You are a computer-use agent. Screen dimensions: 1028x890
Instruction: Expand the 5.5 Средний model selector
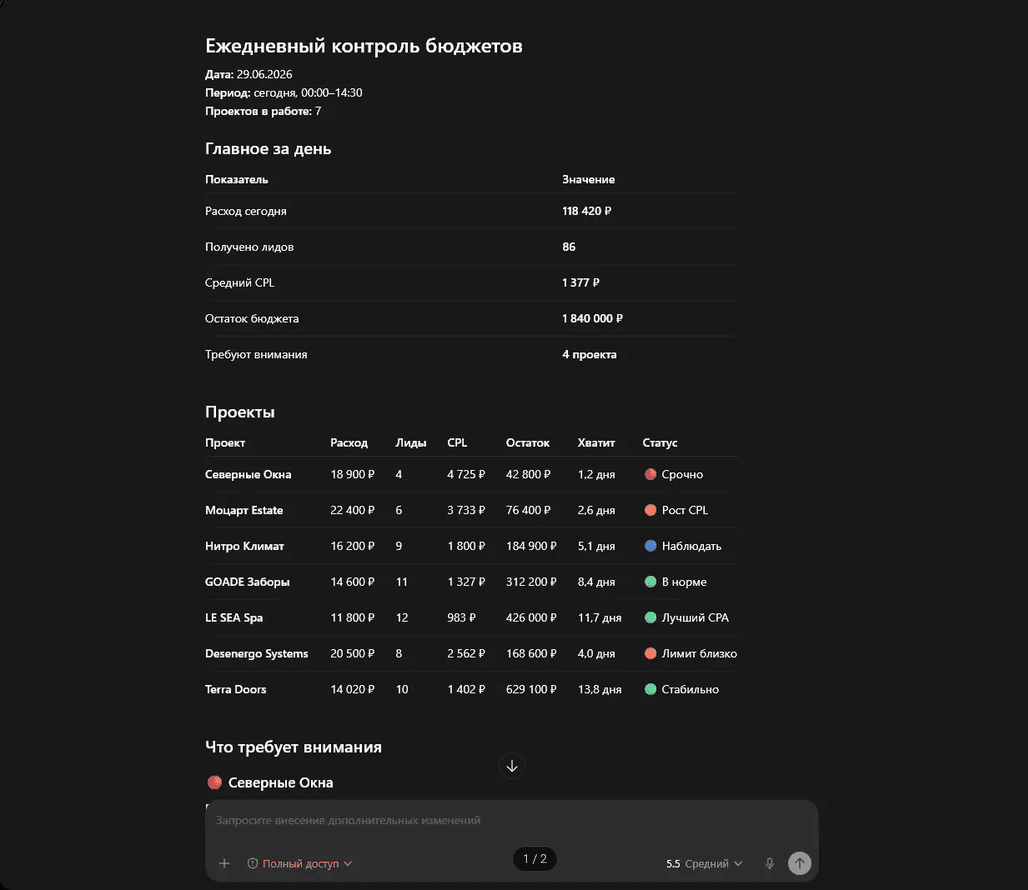tap(704, 863)
